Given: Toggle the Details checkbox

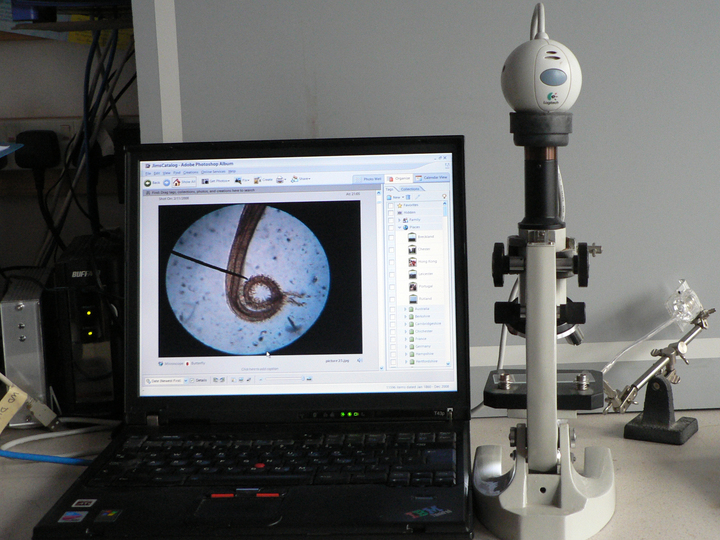Looking at the screenshot, I should (x=192, y=381).
